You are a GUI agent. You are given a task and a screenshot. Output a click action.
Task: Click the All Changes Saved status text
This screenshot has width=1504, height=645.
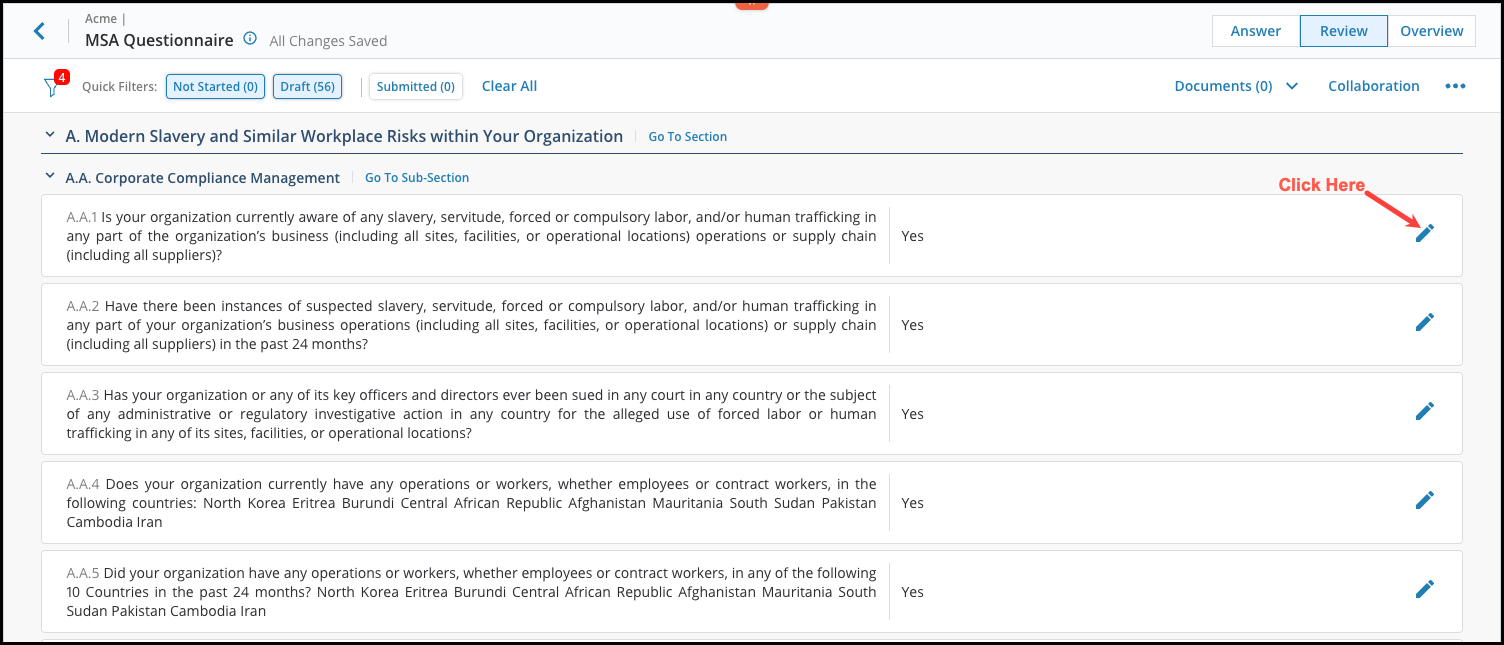click(328, 41)
